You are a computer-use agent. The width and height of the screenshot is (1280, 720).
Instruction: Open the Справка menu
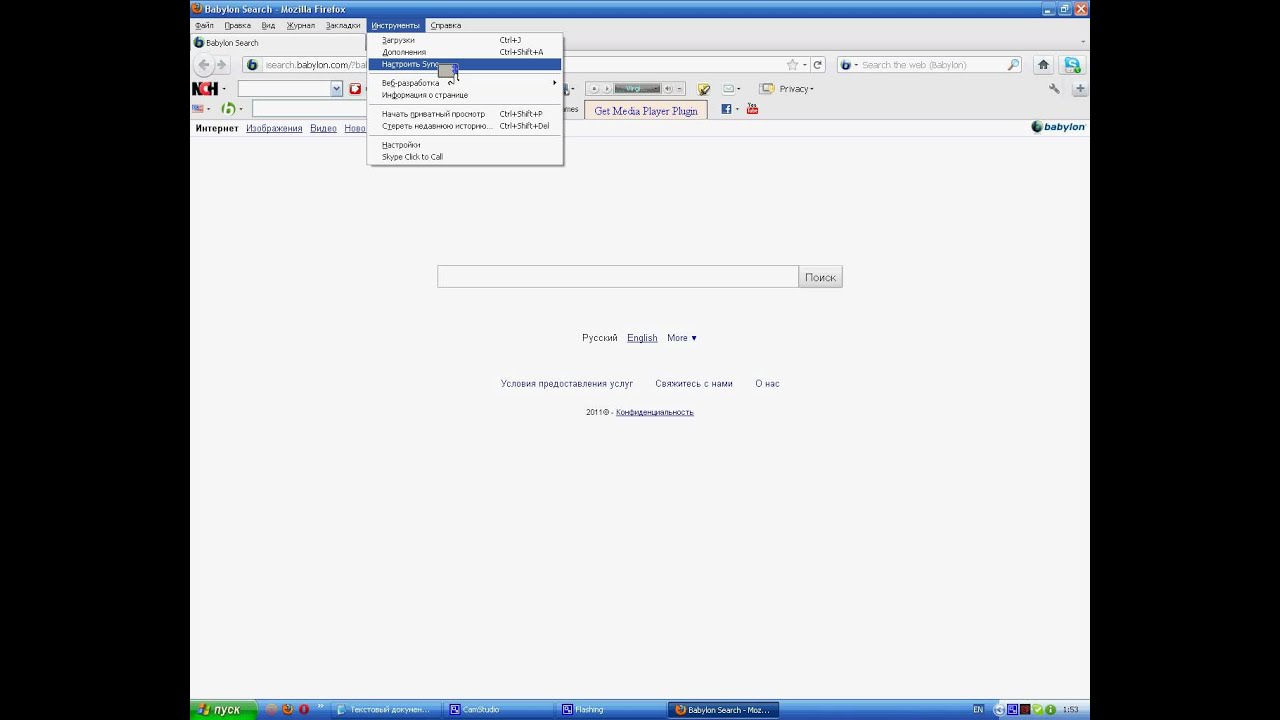pyautogui.click(x=446, y=25)
